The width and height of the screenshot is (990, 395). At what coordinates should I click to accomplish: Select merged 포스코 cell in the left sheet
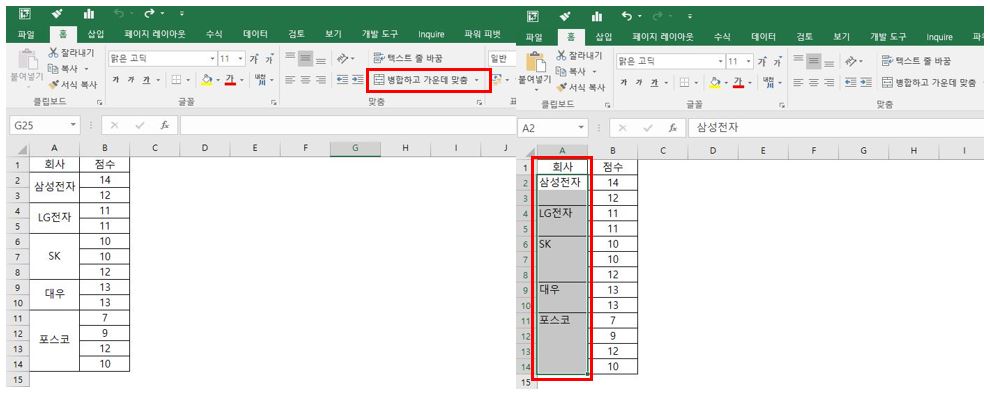click(x=55, y=339)
